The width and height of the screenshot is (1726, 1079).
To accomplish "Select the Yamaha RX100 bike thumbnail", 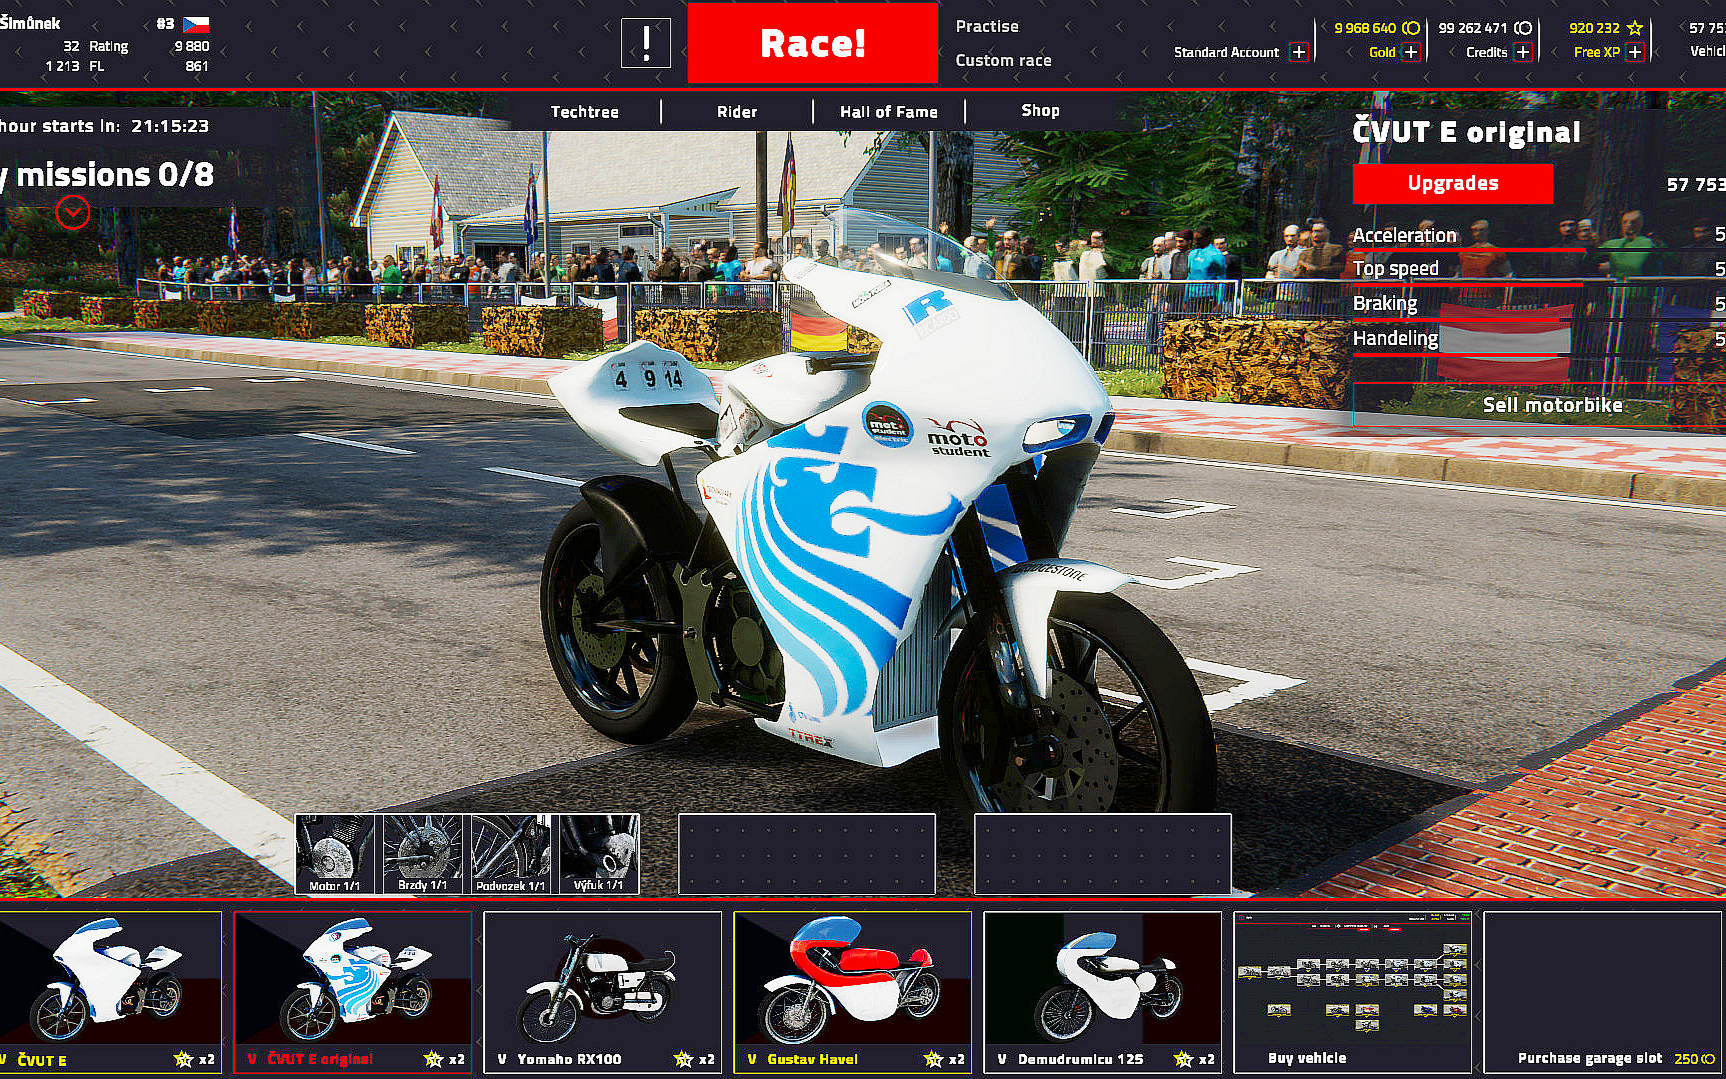I will point(602,992).
